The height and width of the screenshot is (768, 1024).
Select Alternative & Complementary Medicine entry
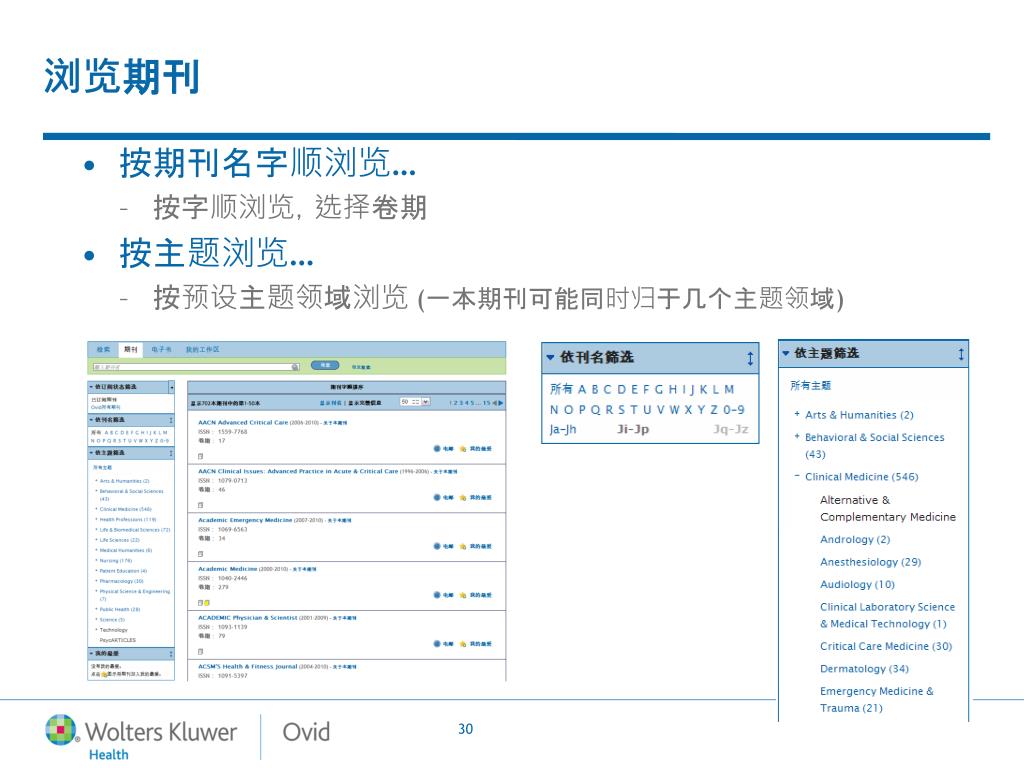tap(888, 508)
